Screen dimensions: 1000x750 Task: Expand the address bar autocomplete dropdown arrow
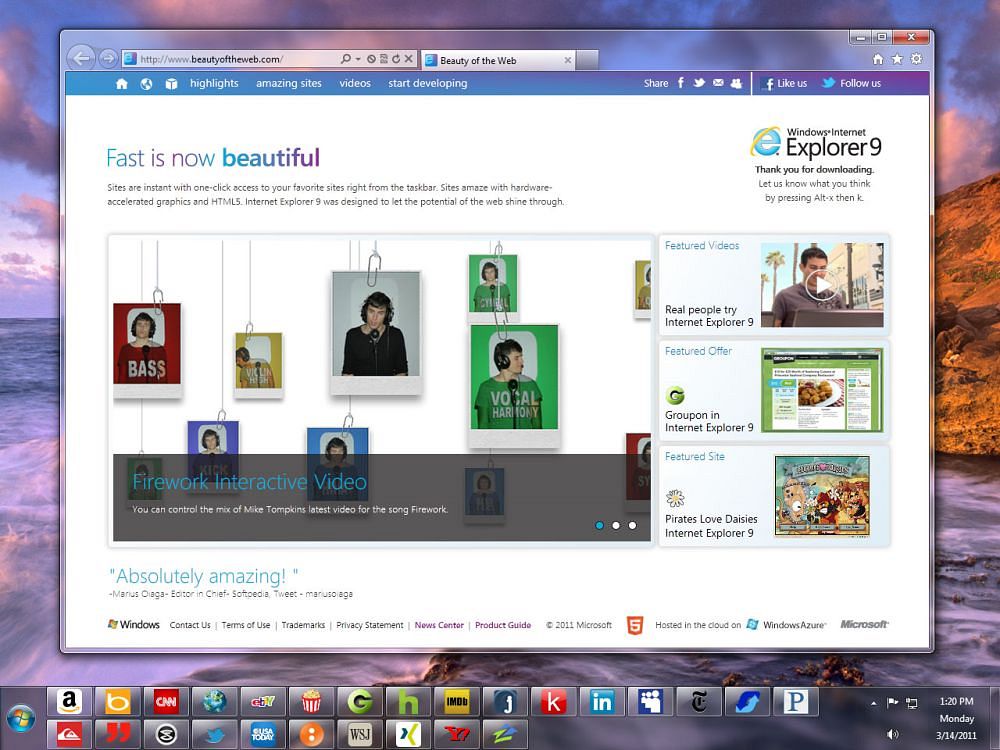358,59
